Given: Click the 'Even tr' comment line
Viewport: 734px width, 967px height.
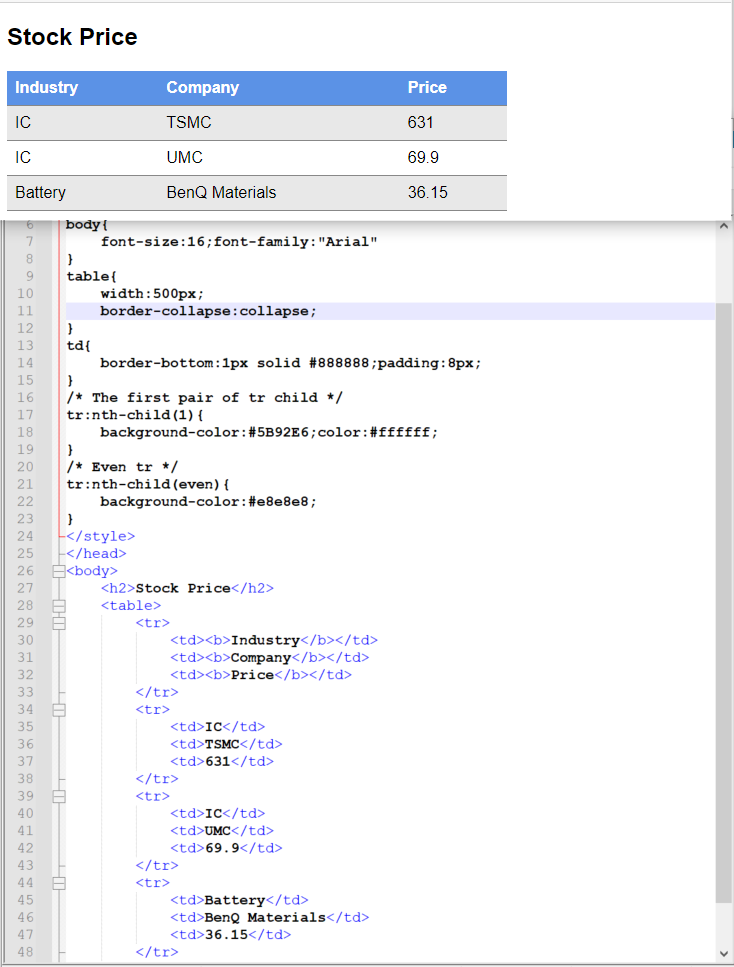Looking at the screenshot, I should pos(122,467).
